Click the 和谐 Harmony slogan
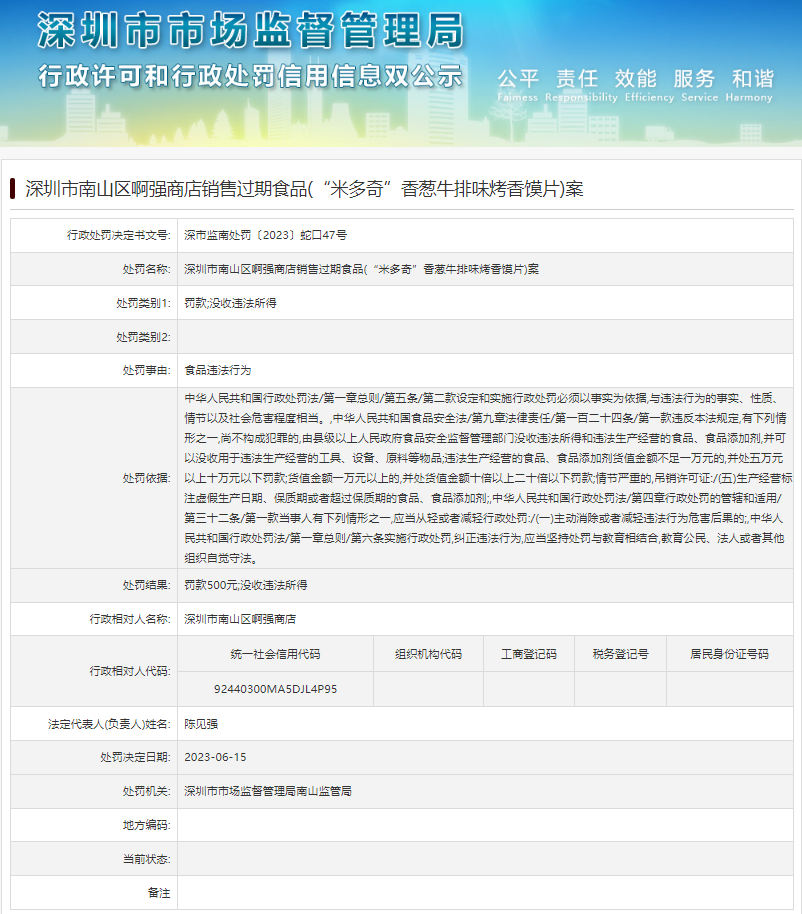The height and width of the screenshot is (914, 802). pyautogui.click(x=749, y=85)
